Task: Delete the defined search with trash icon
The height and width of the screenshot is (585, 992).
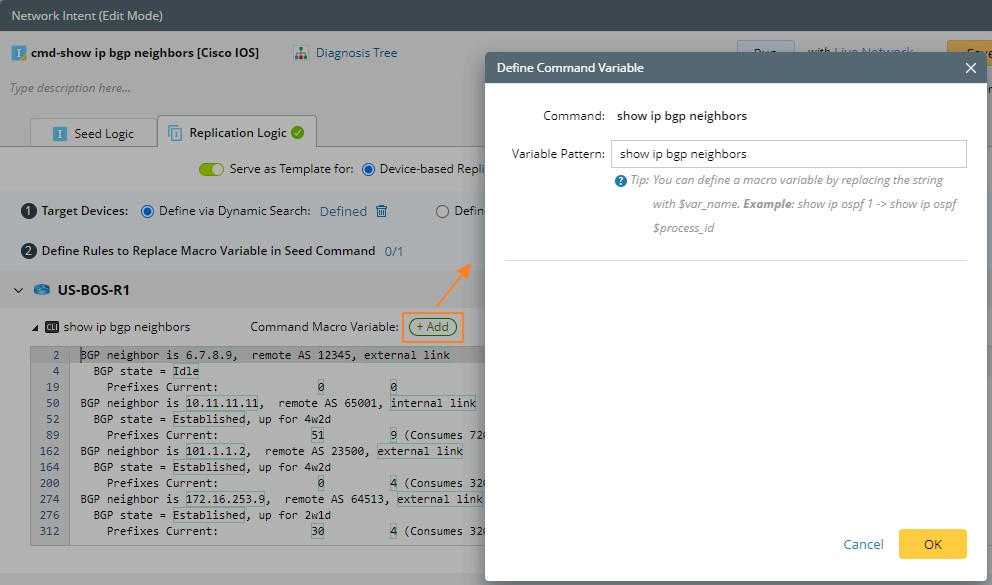Action: click(381, 211)
